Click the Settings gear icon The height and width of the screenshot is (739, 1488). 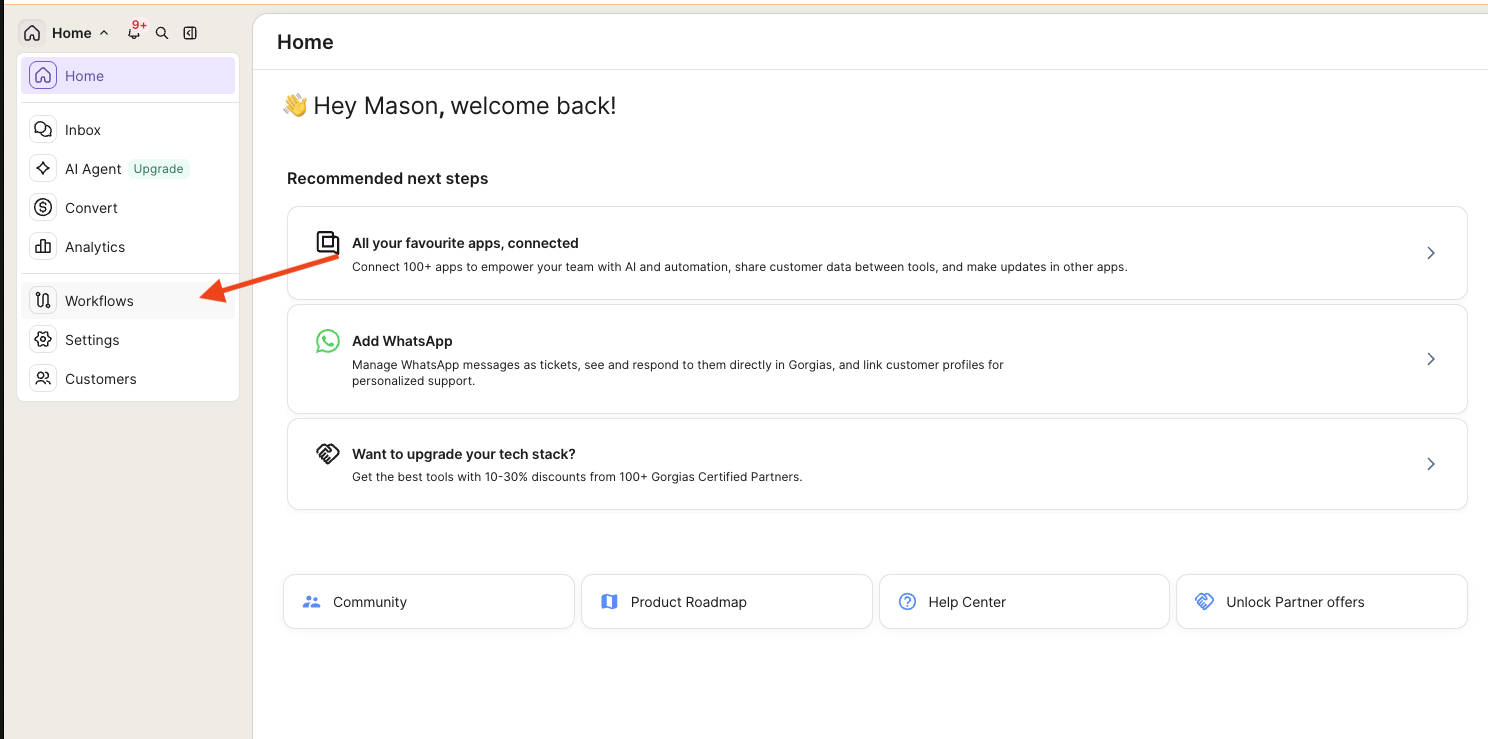pyautogui.click(x=43, y=340)
